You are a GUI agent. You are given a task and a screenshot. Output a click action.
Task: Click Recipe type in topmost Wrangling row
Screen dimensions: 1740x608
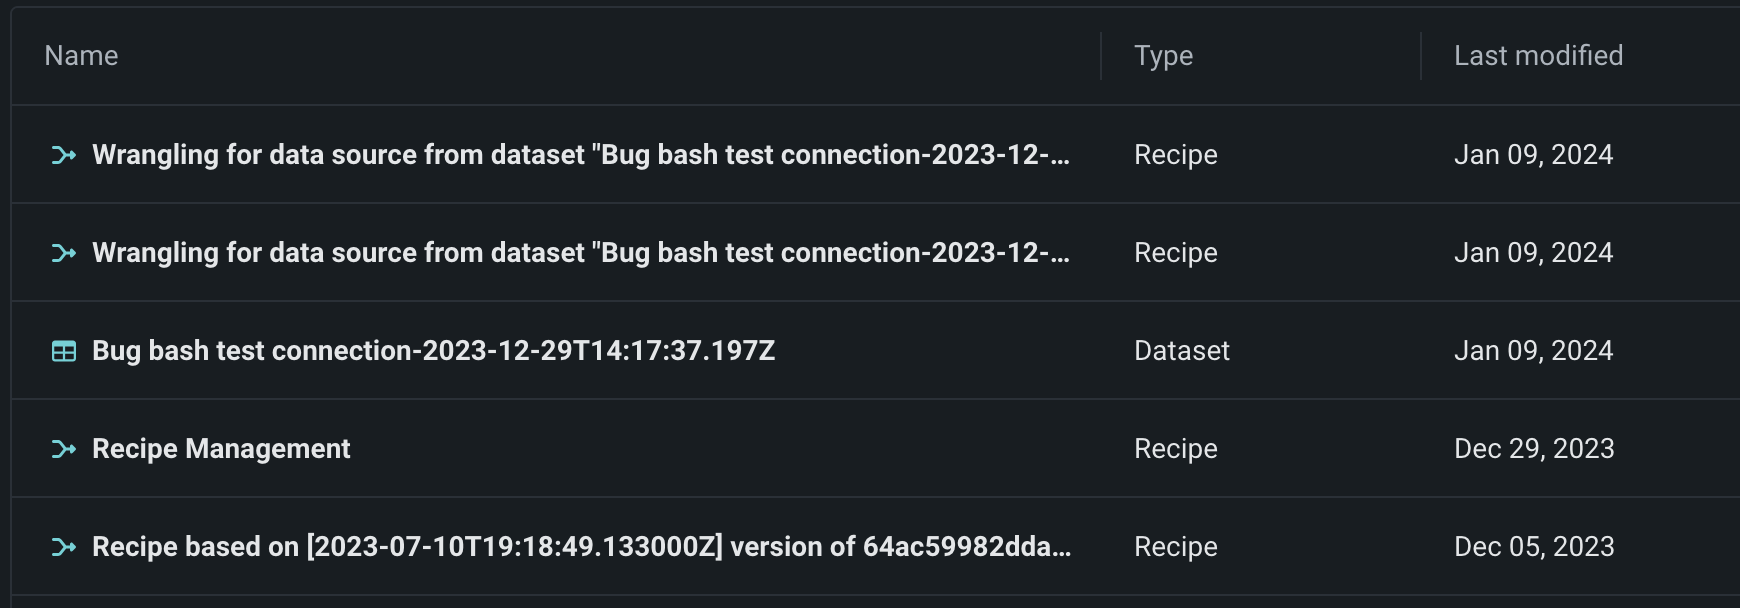(x=1175, y=155)
